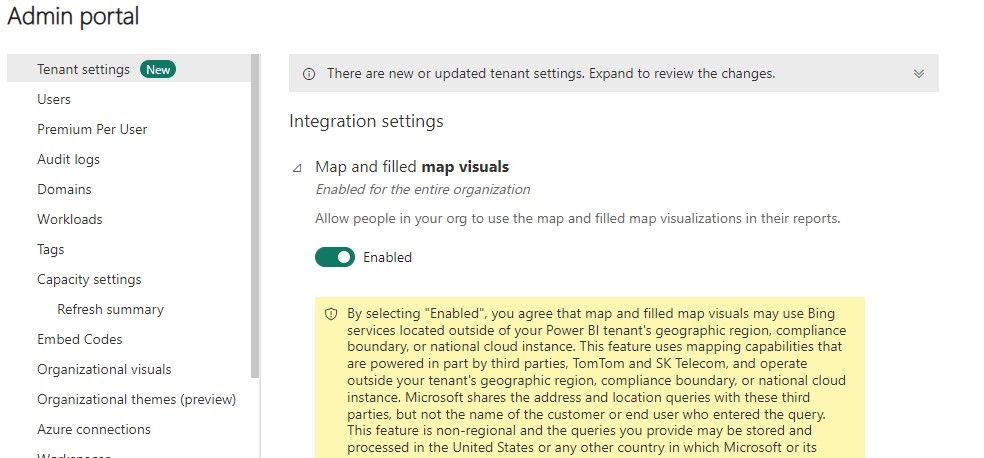Viewport: 984px width, 458px height.
Task: Open Tenant settings in sidebar
Action: (x=83, y=69)
